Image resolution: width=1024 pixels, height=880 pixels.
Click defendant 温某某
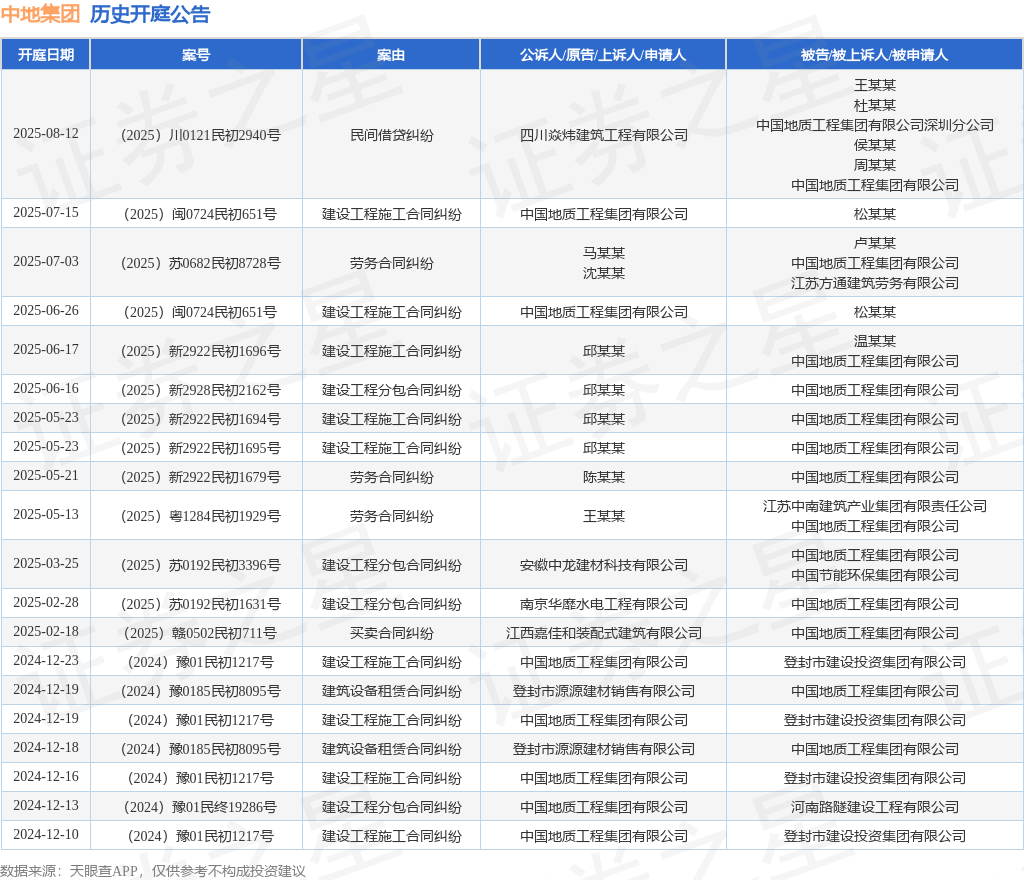tap(874, 341)
